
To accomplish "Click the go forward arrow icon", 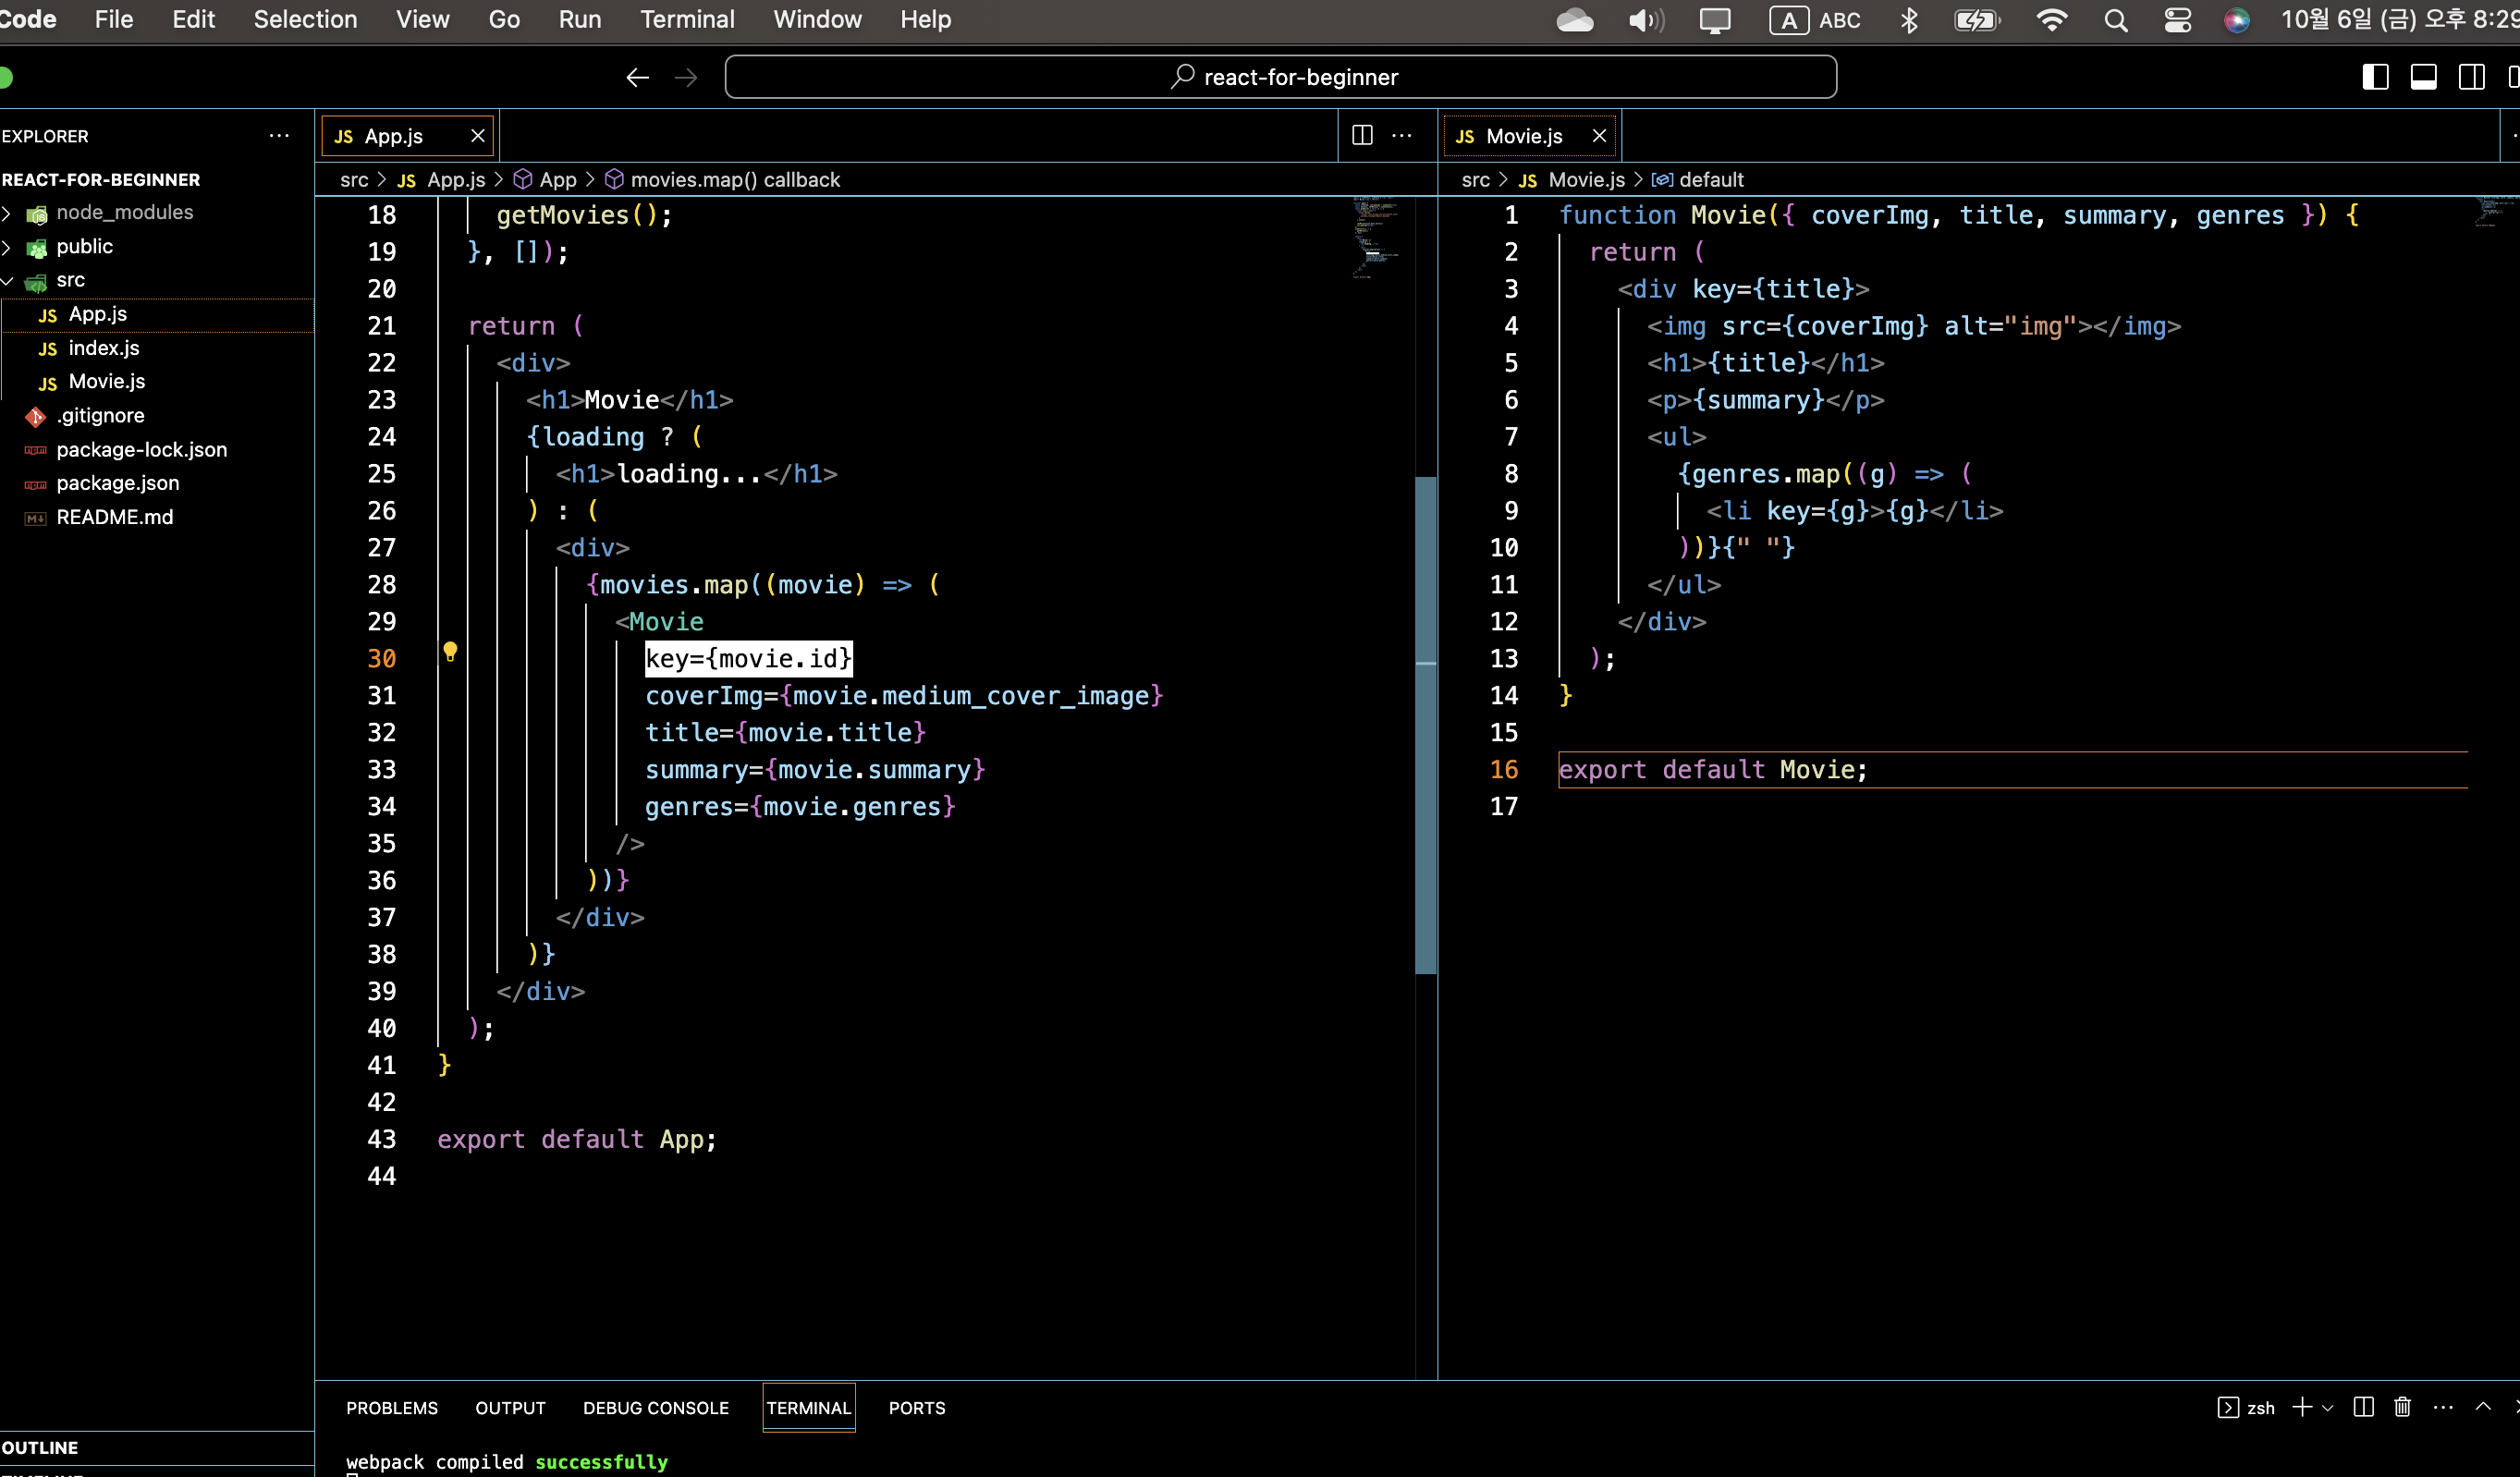I will click(686, 77).
